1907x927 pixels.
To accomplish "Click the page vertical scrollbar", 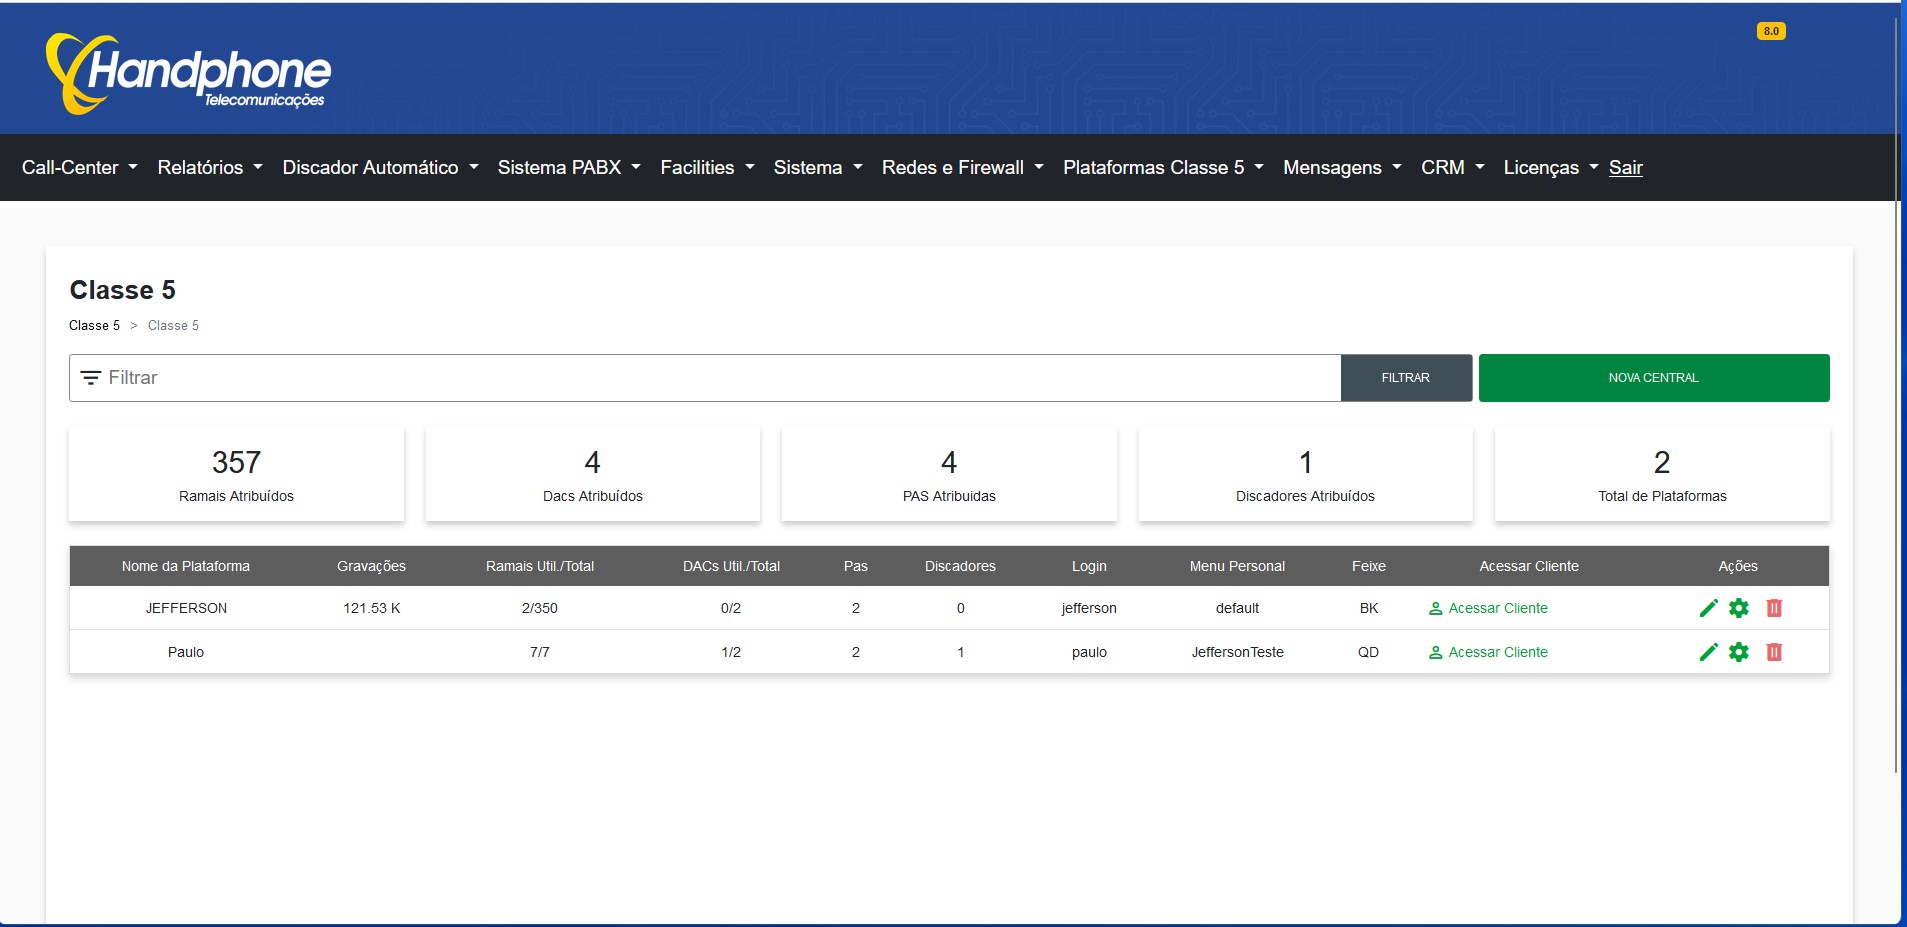I will coord(1896,400).
